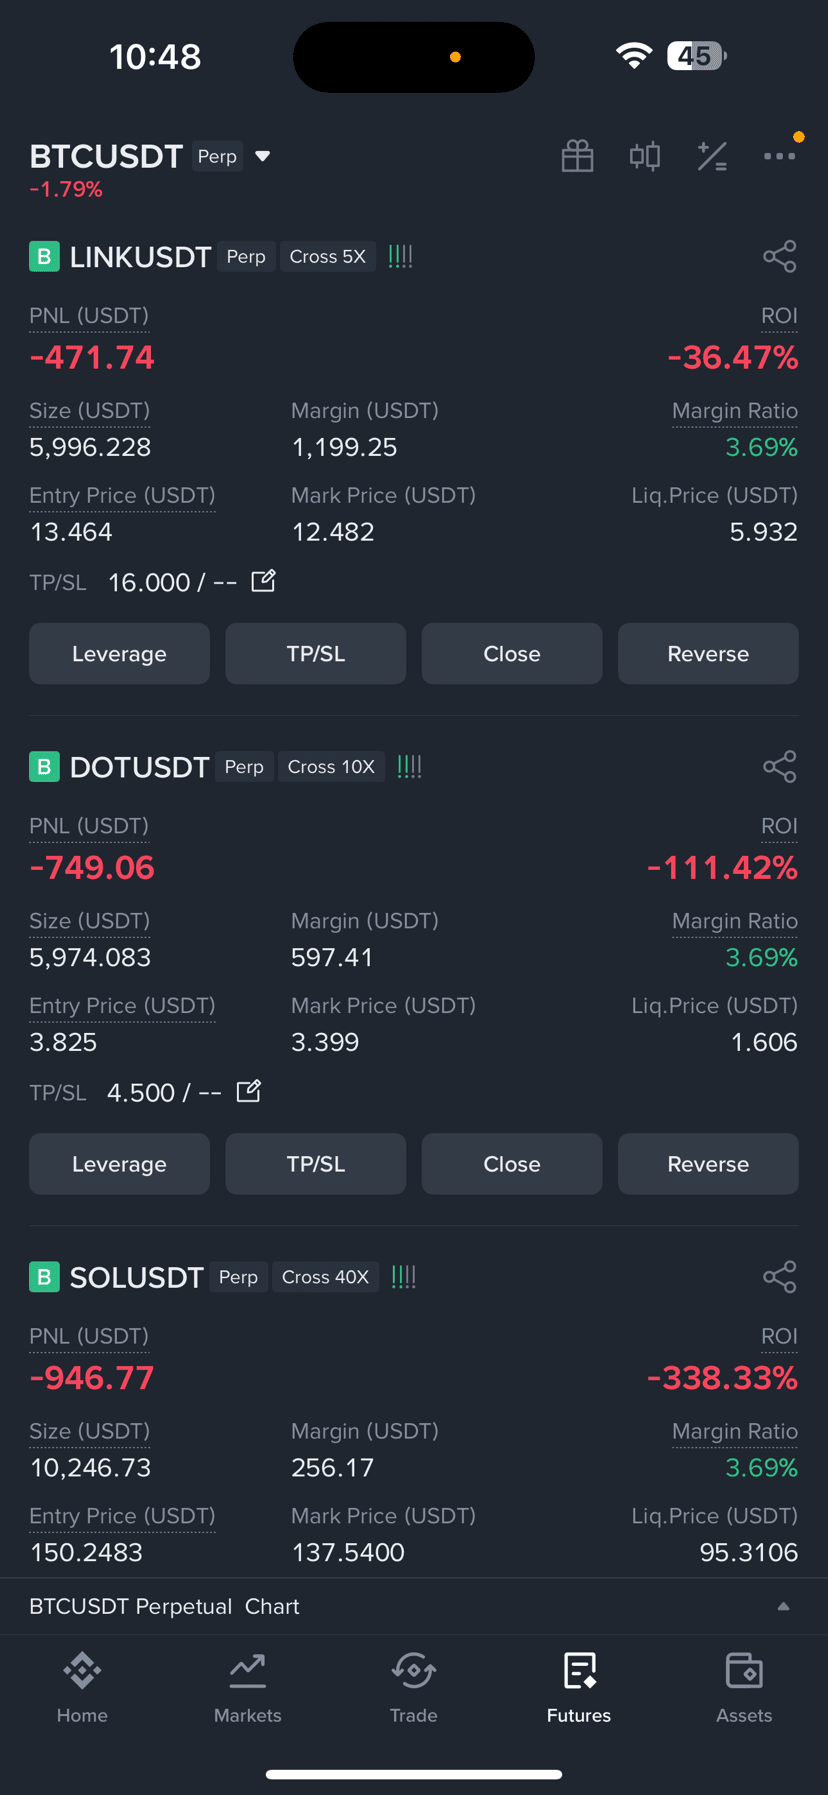Open the plus-slash calculator icon
Viewport: 828px width, 1795px height.
tap(712, 156)
